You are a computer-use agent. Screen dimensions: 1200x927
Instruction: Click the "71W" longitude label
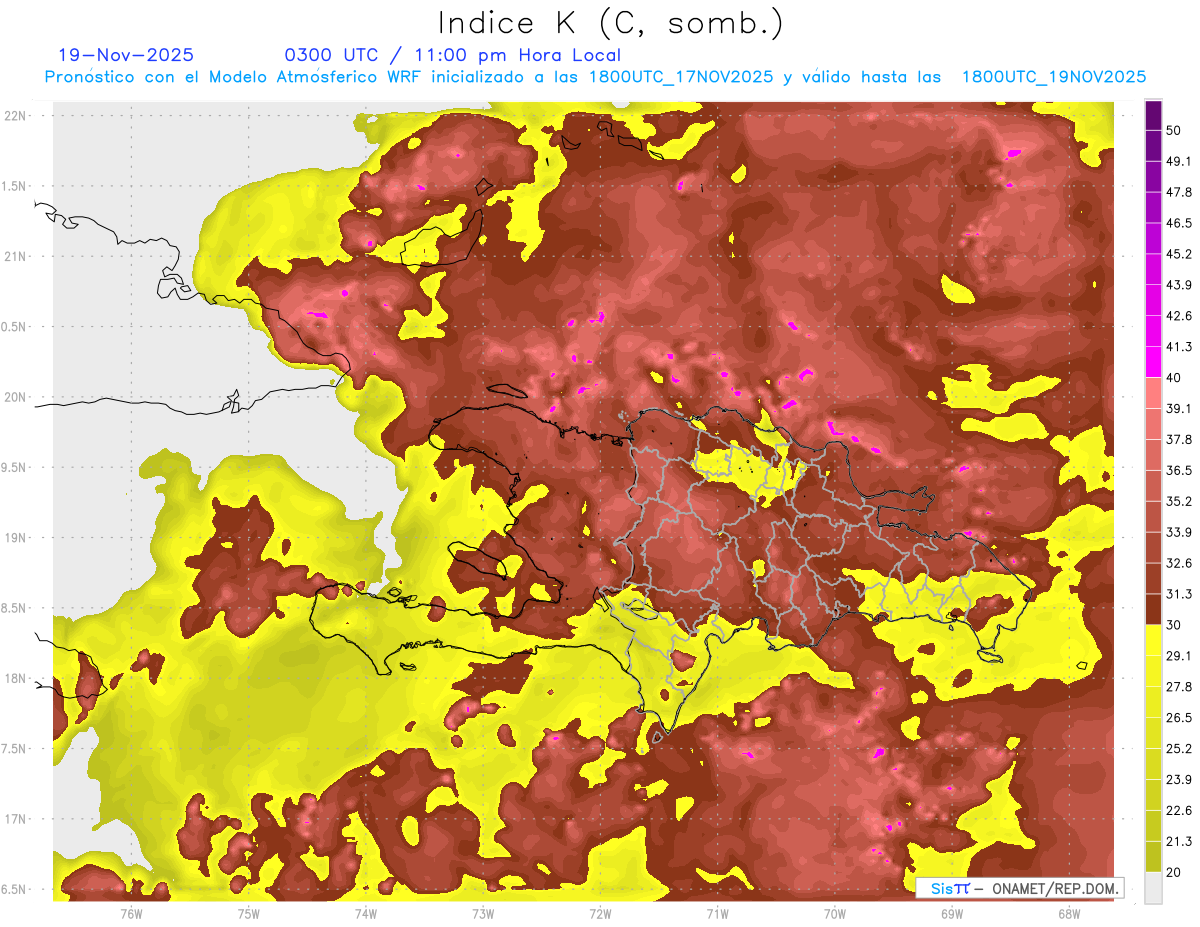point(717,913)
